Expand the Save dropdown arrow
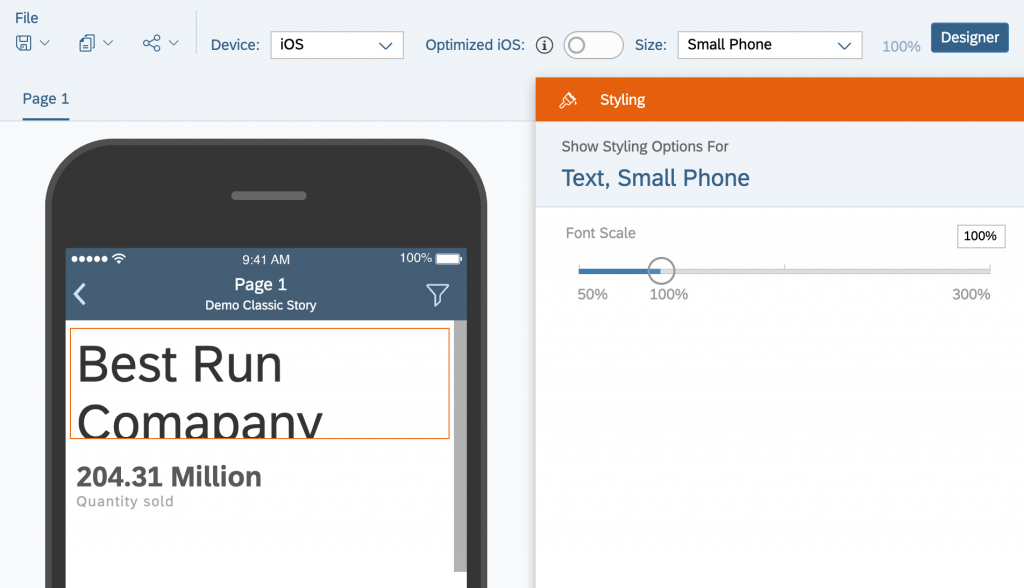 pos(45,43)
